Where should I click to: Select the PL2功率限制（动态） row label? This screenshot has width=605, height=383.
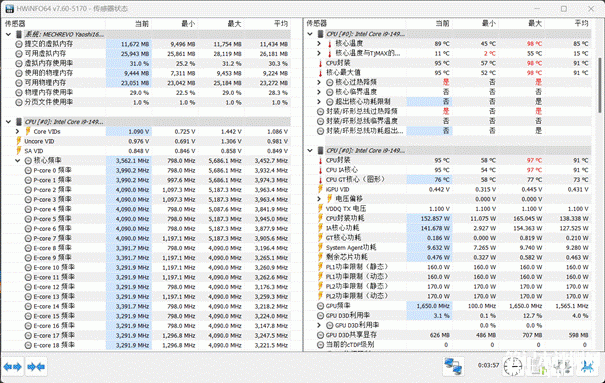click(x=357, y=296)
